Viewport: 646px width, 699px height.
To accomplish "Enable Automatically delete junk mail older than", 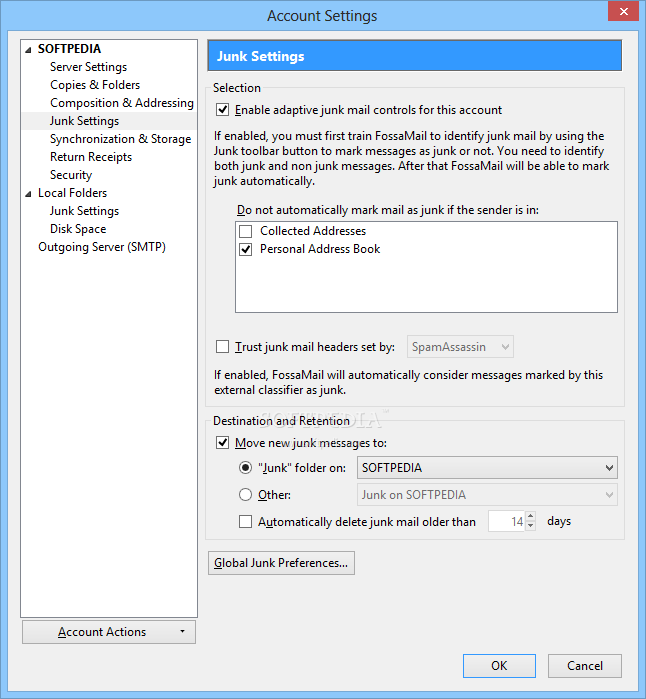I will 246,522.
